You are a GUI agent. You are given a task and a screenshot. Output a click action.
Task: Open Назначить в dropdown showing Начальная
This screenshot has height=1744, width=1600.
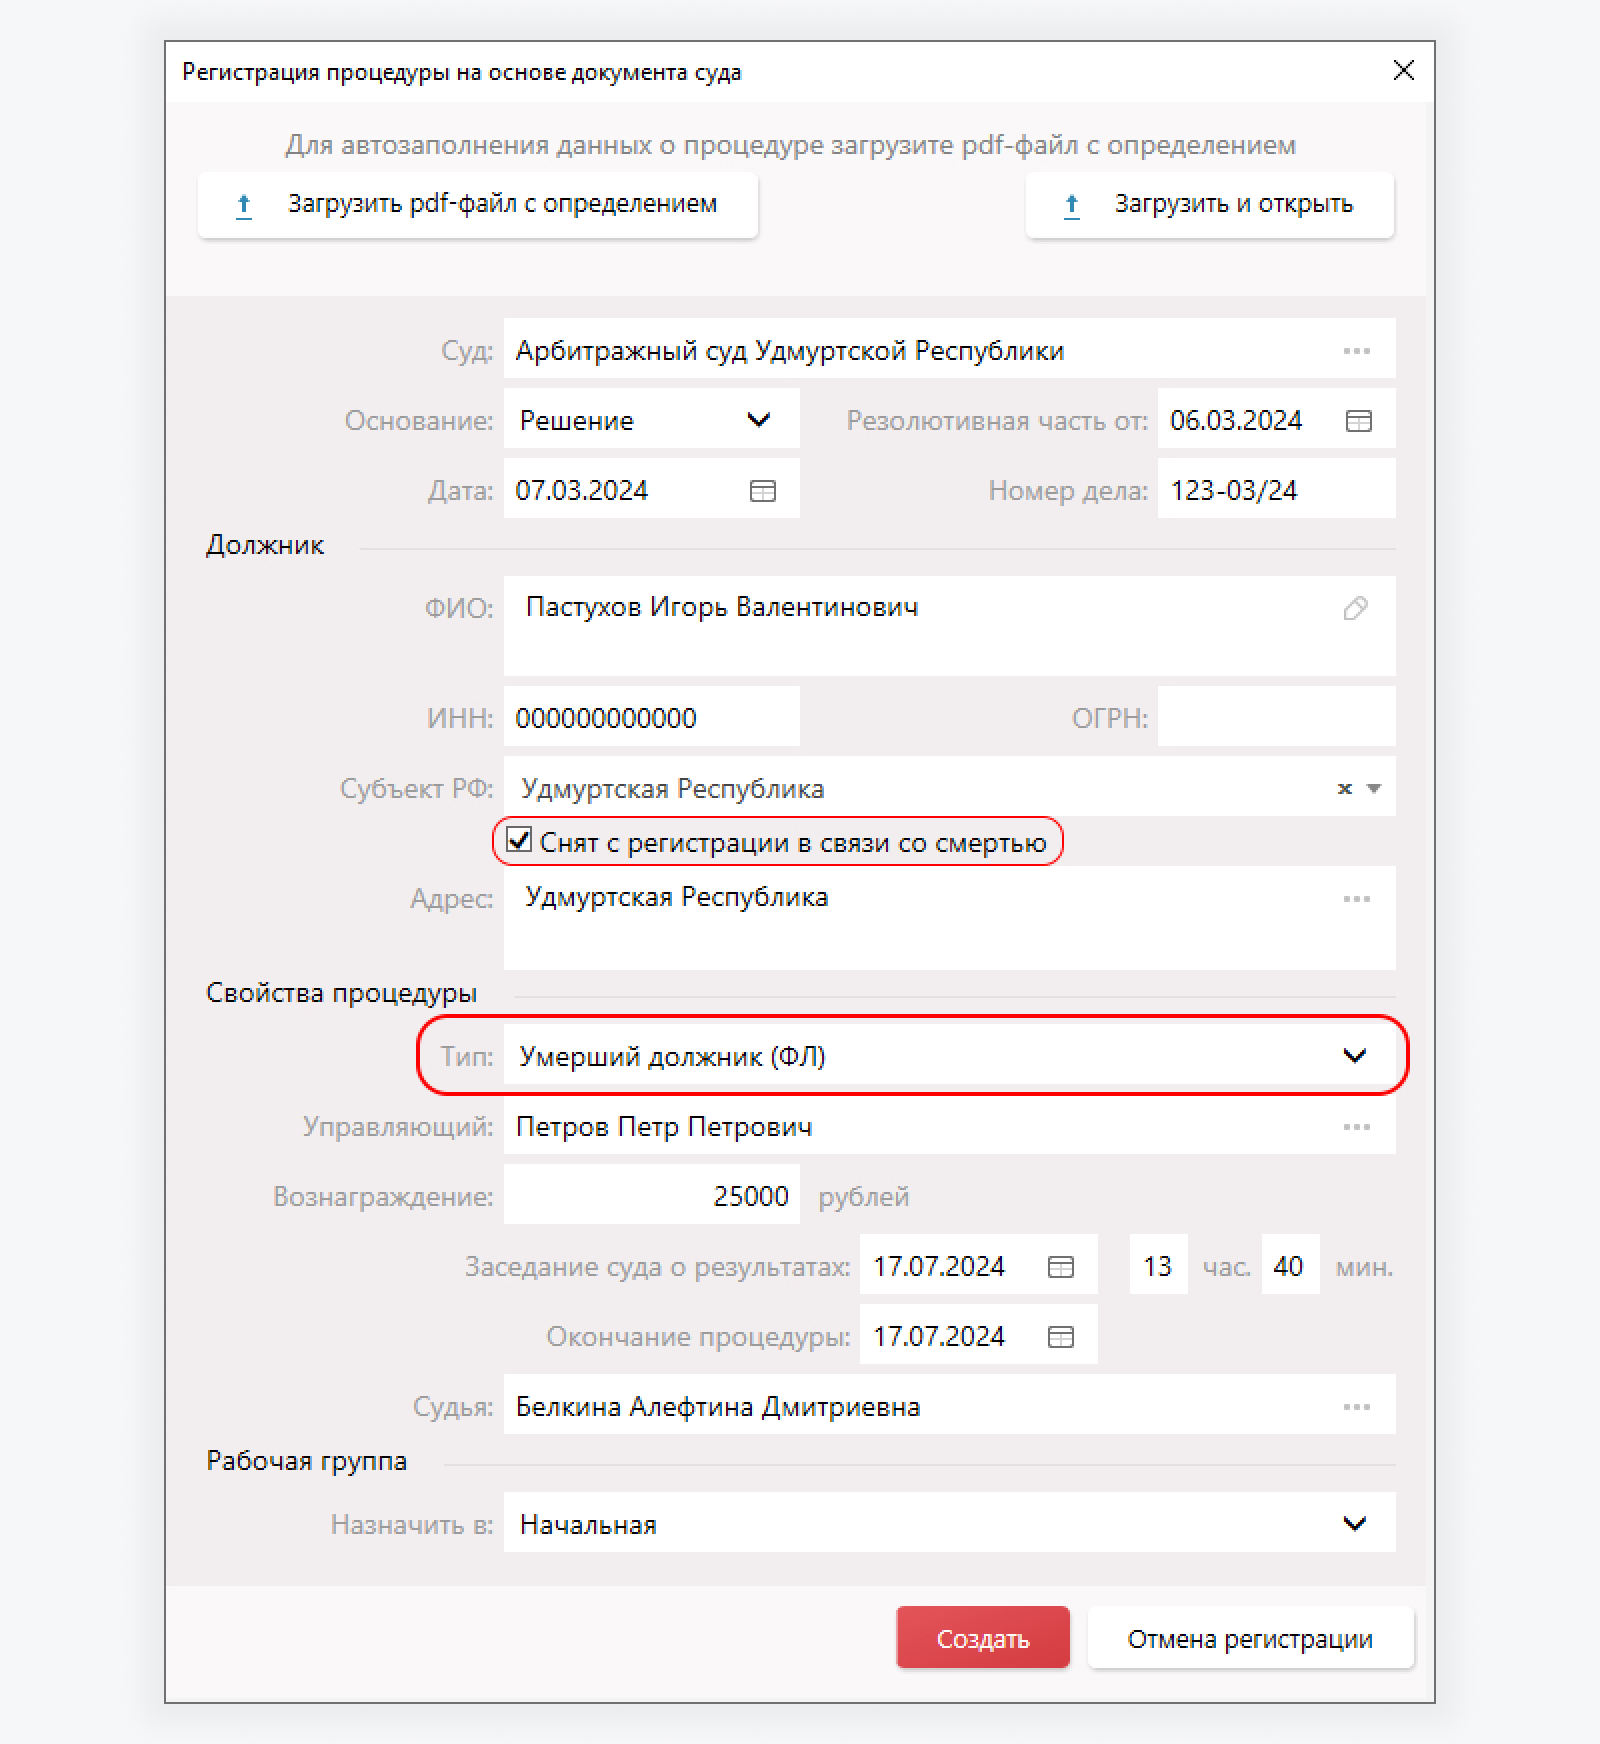click(950, 1523)
